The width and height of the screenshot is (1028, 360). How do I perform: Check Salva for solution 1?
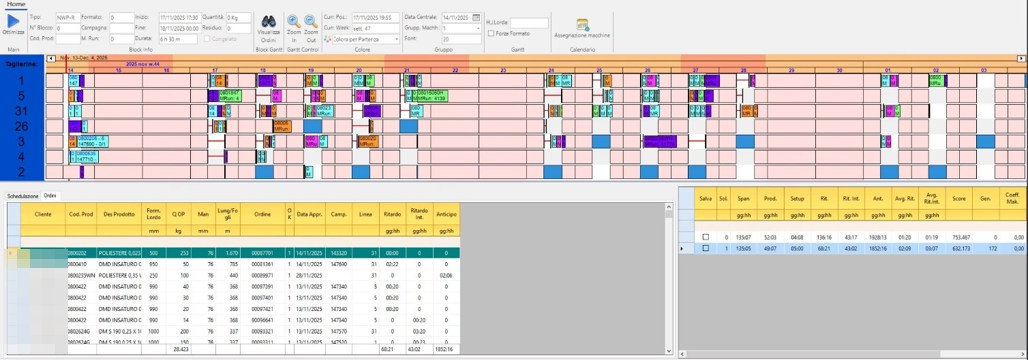[705, 249]
